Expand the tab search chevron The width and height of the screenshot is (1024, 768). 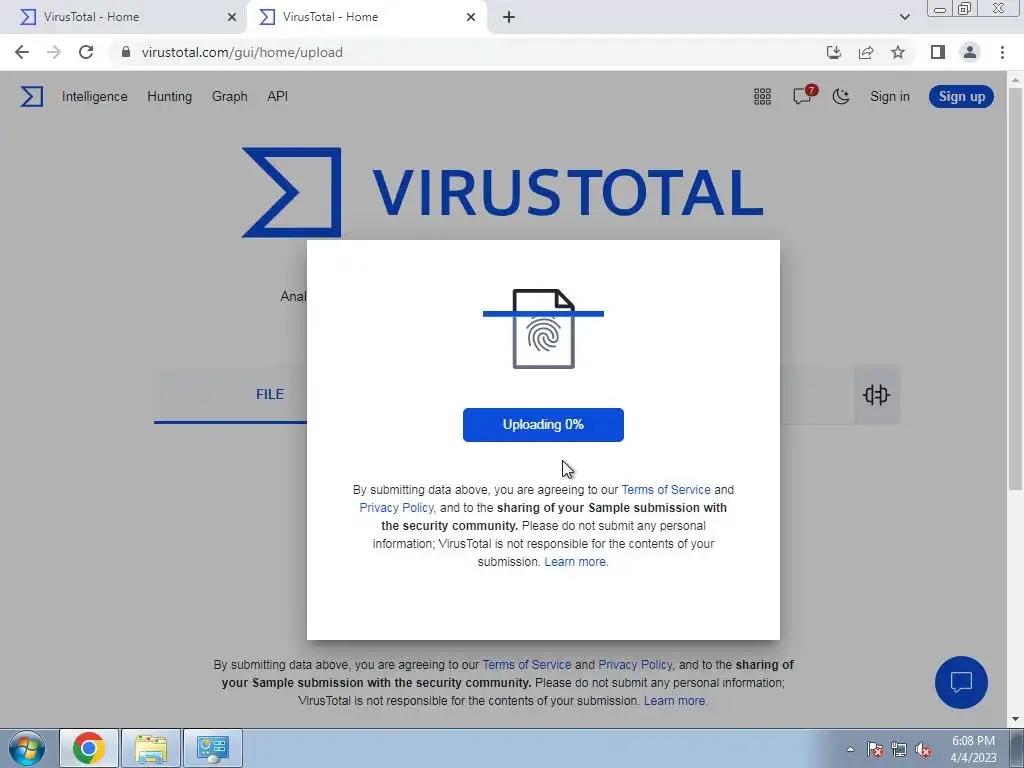tap(904, 18)
